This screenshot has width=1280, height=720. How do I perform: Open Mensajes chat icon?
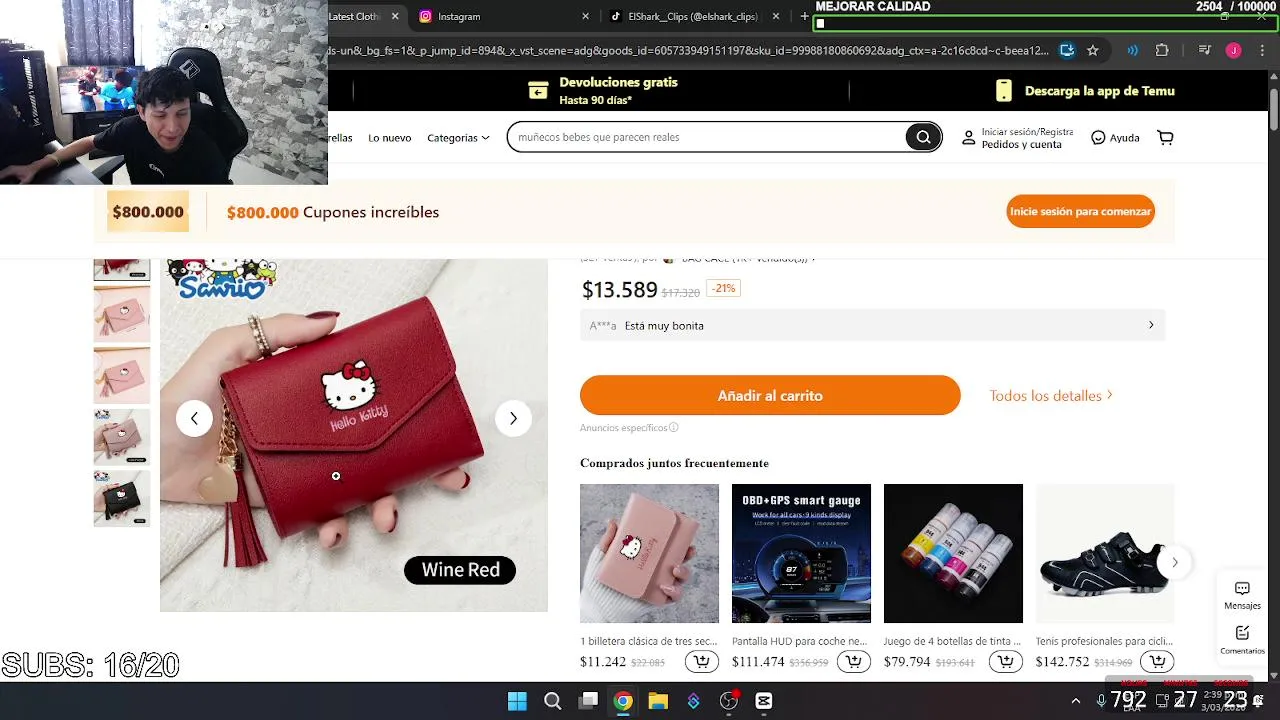(1242, 595)
